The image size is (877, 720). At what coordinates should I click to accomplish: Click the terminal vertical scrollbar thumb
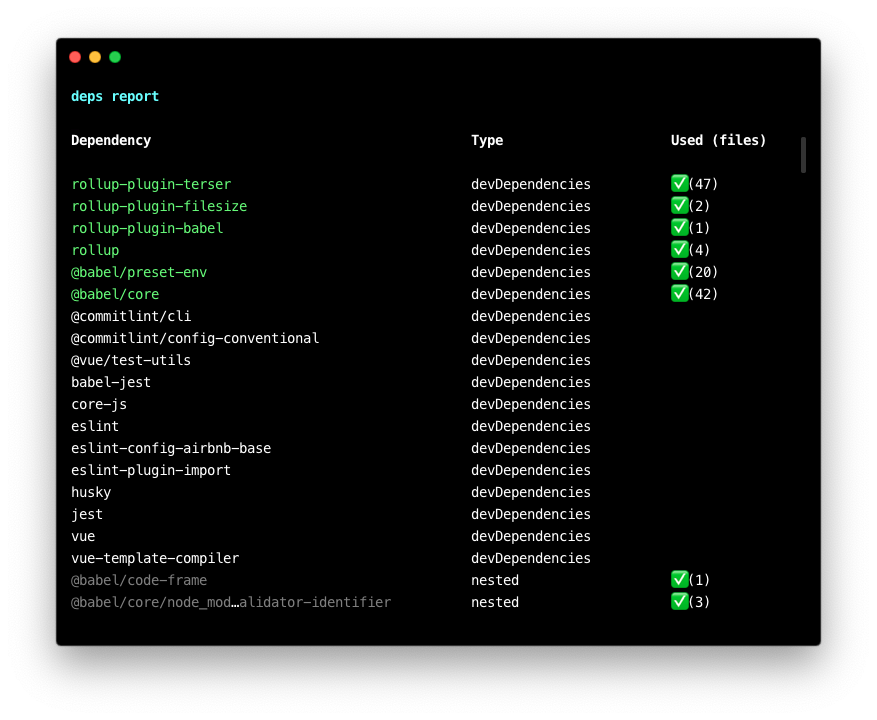pyautogui.click(x=803, y=155)
